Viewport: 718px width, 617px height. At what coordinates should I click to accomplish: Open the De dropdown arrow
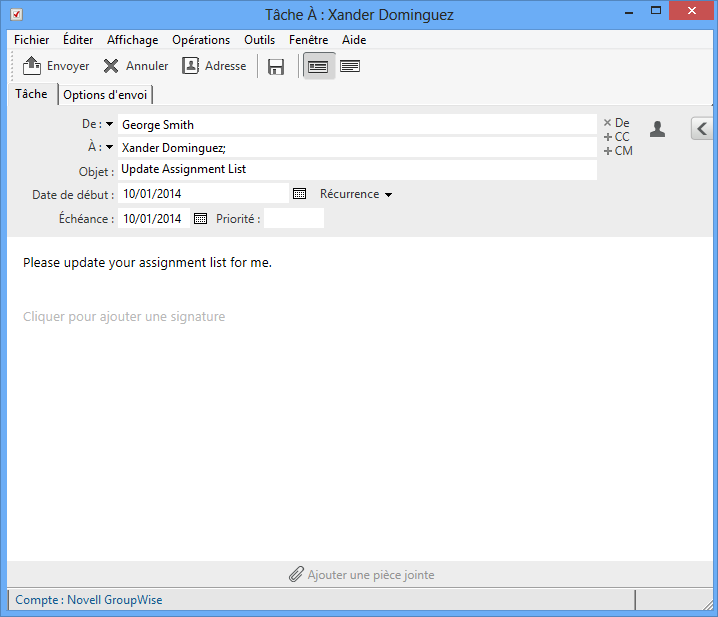point(109,124)
